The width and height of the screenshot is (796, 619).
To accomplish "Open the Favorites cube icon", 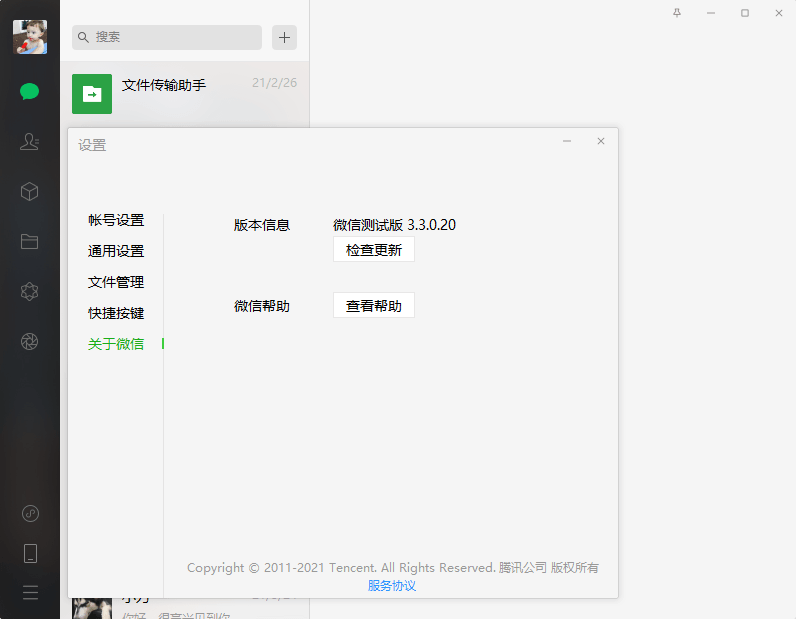I will coord(30,191).
